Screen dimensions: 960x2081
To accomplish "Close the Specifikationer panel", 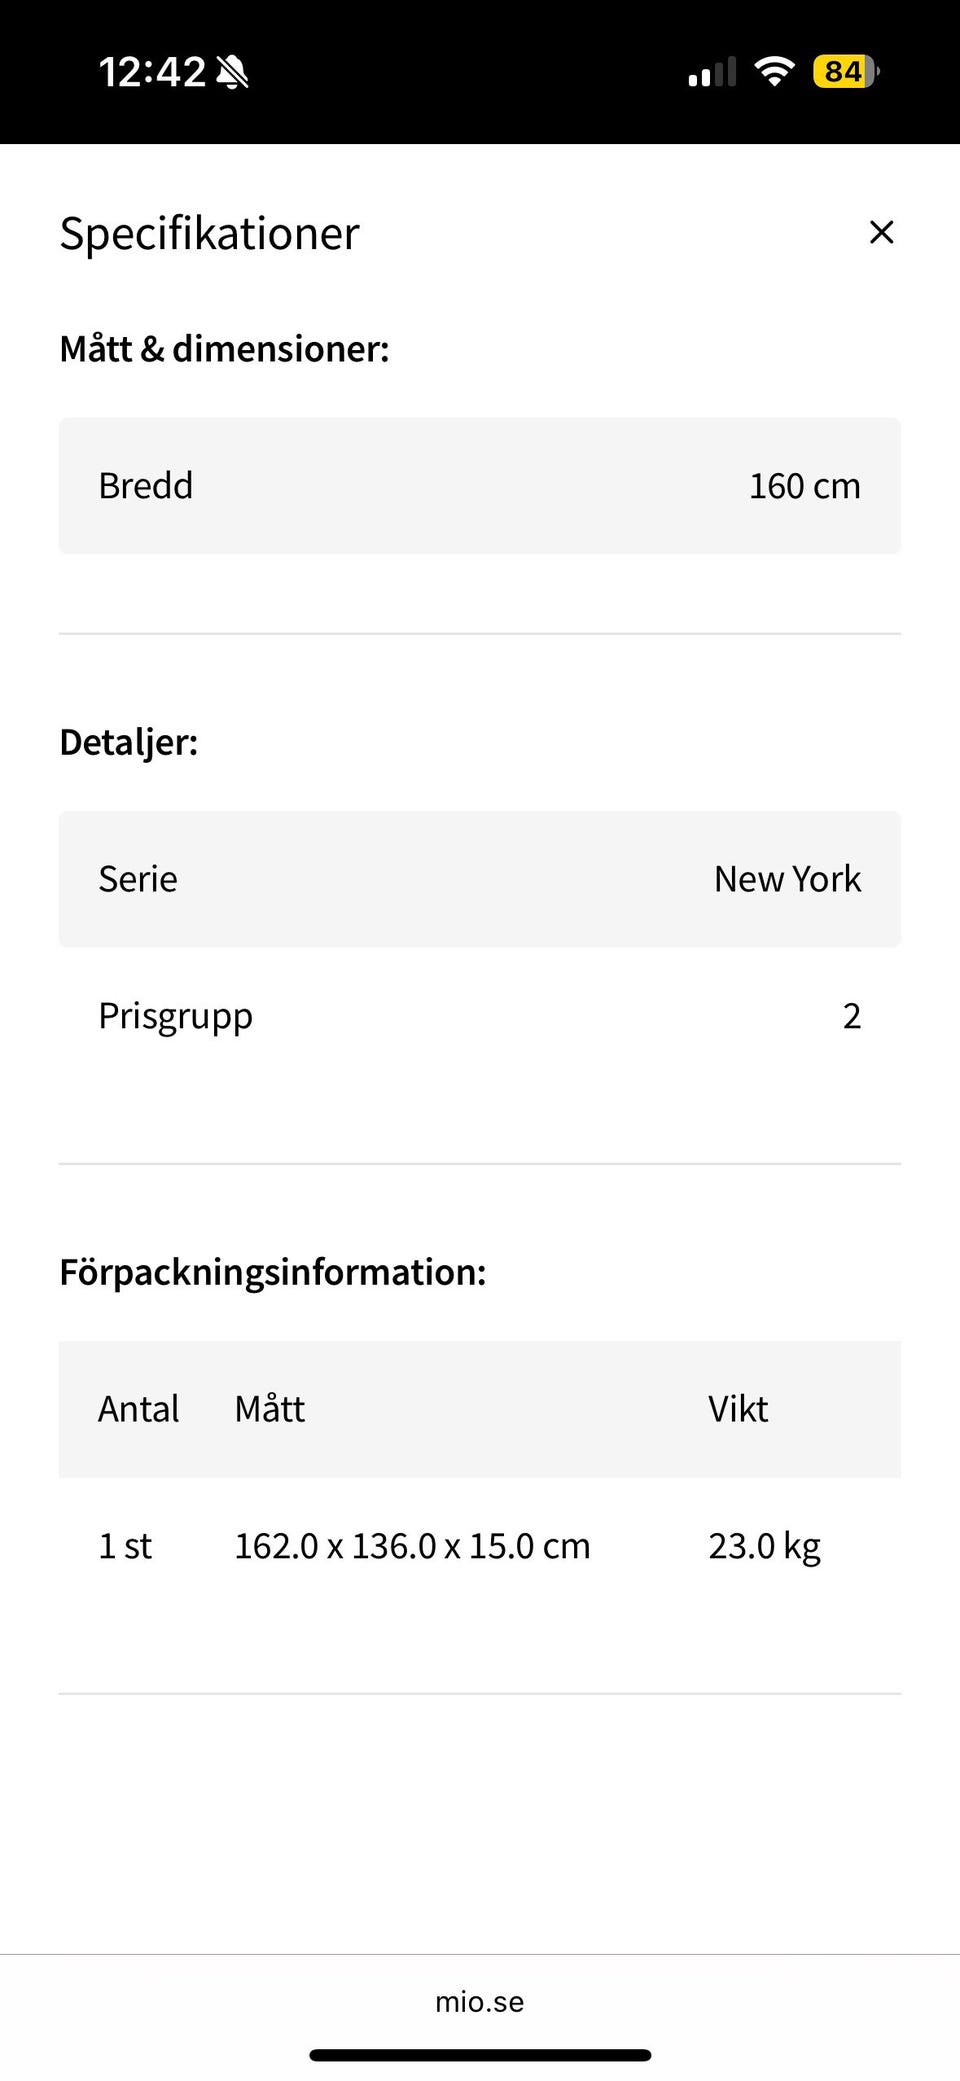I will 881,232.
